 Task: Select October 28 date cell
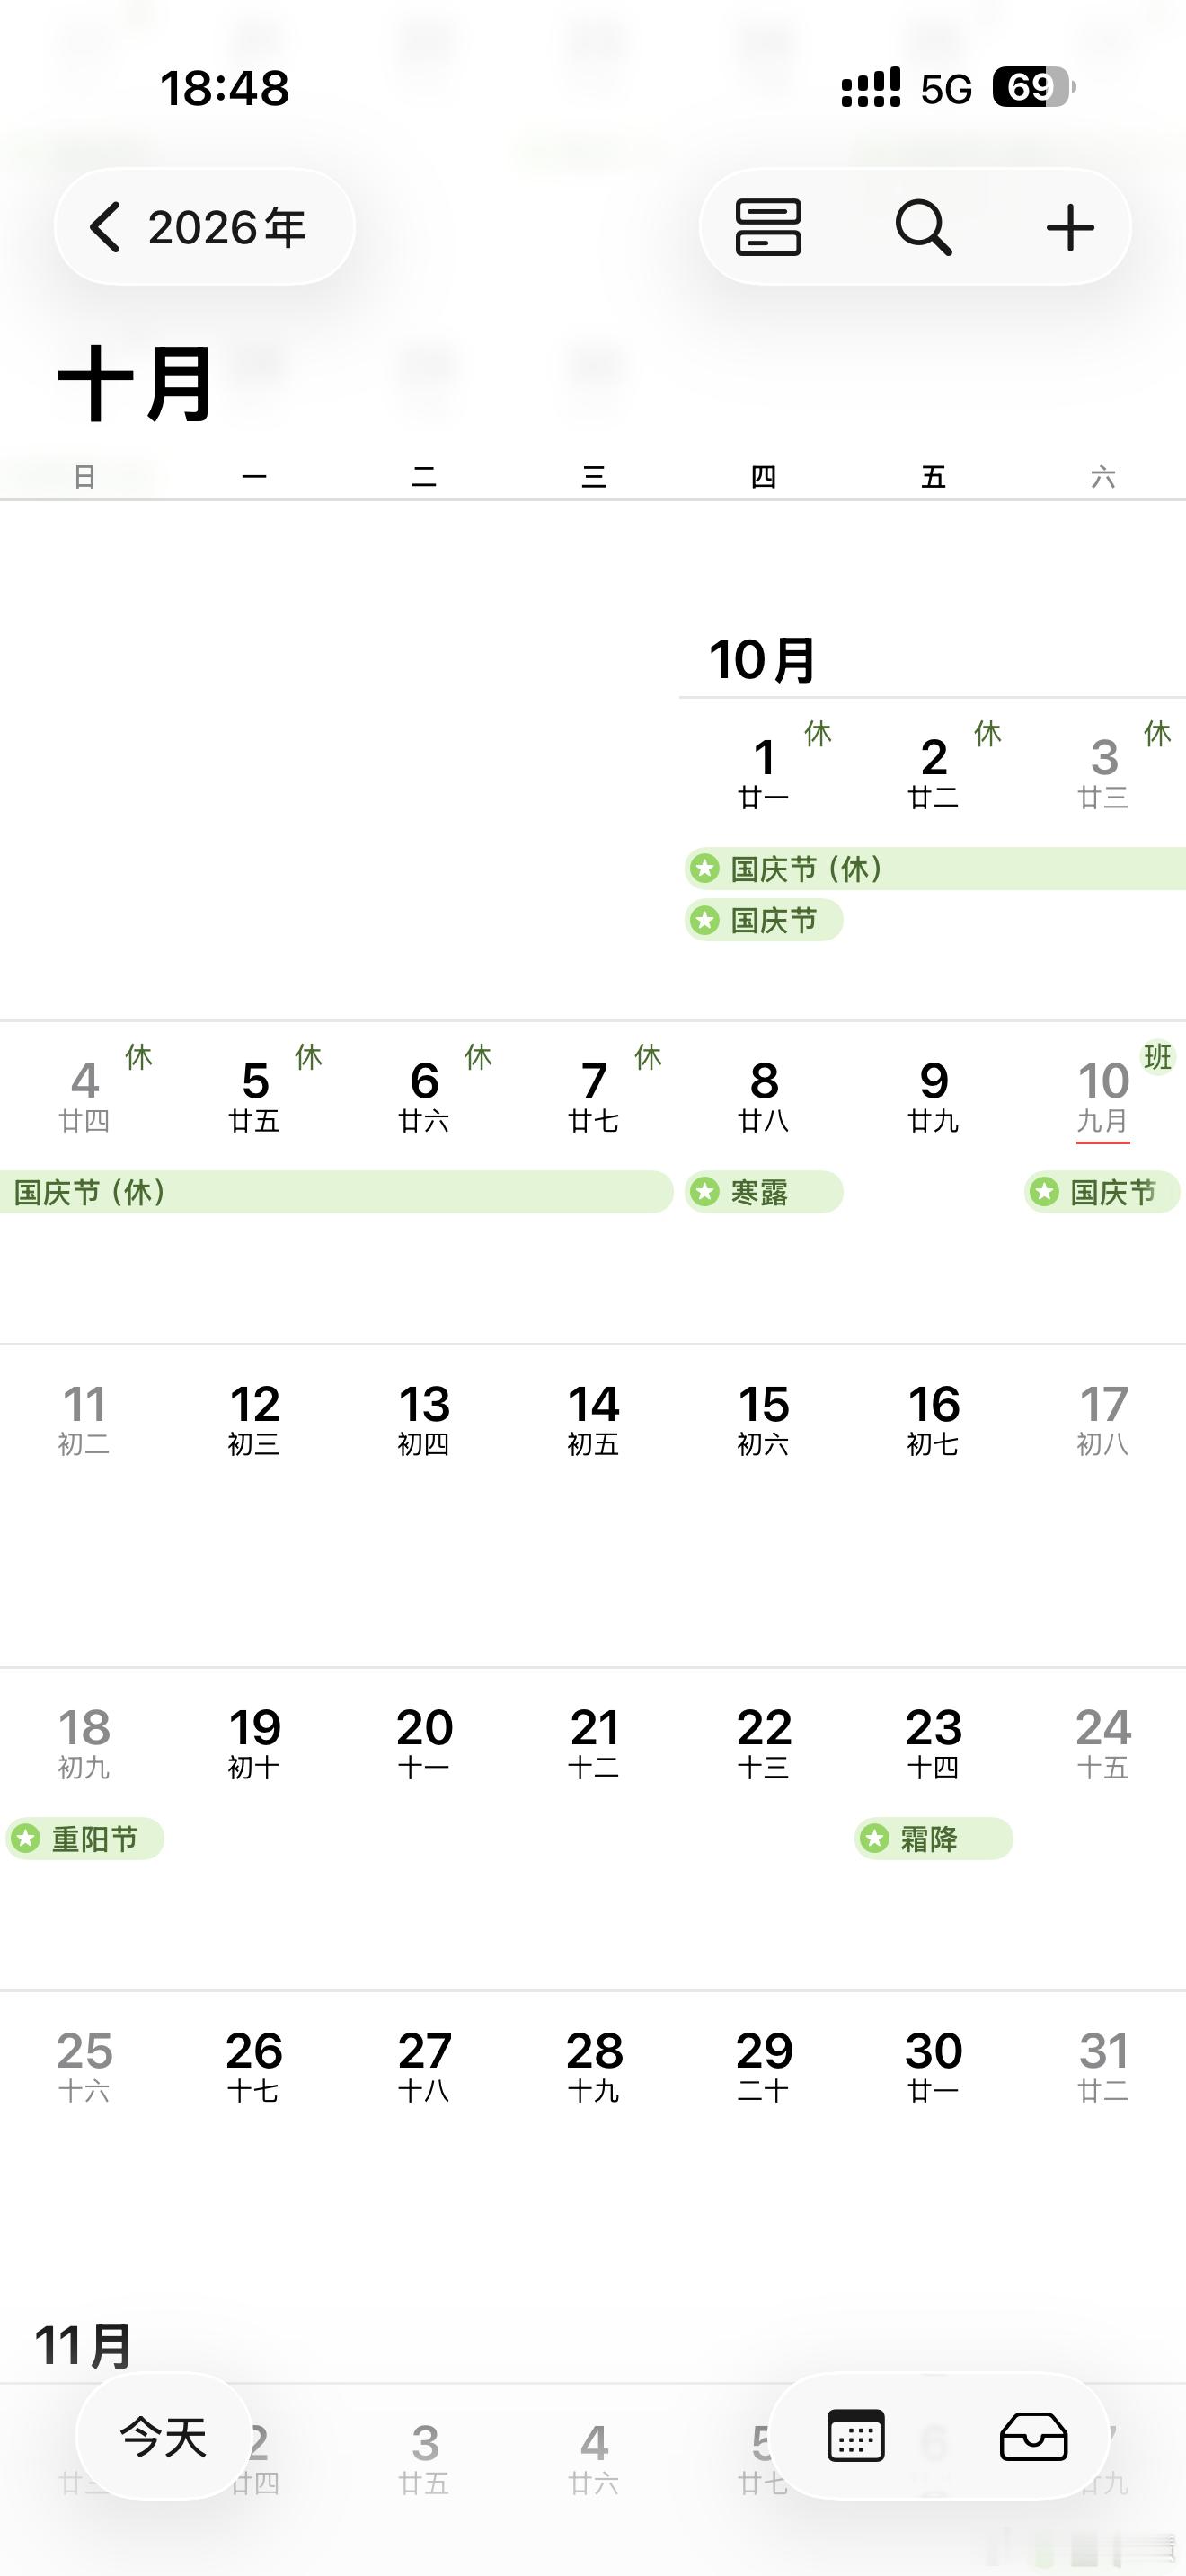pos(594,2065)
